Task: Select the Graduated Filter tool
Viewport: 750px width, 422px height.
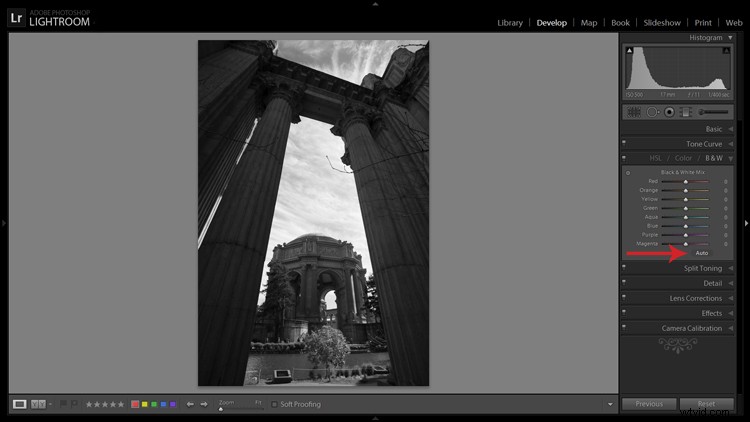Action: coord(686,112)
